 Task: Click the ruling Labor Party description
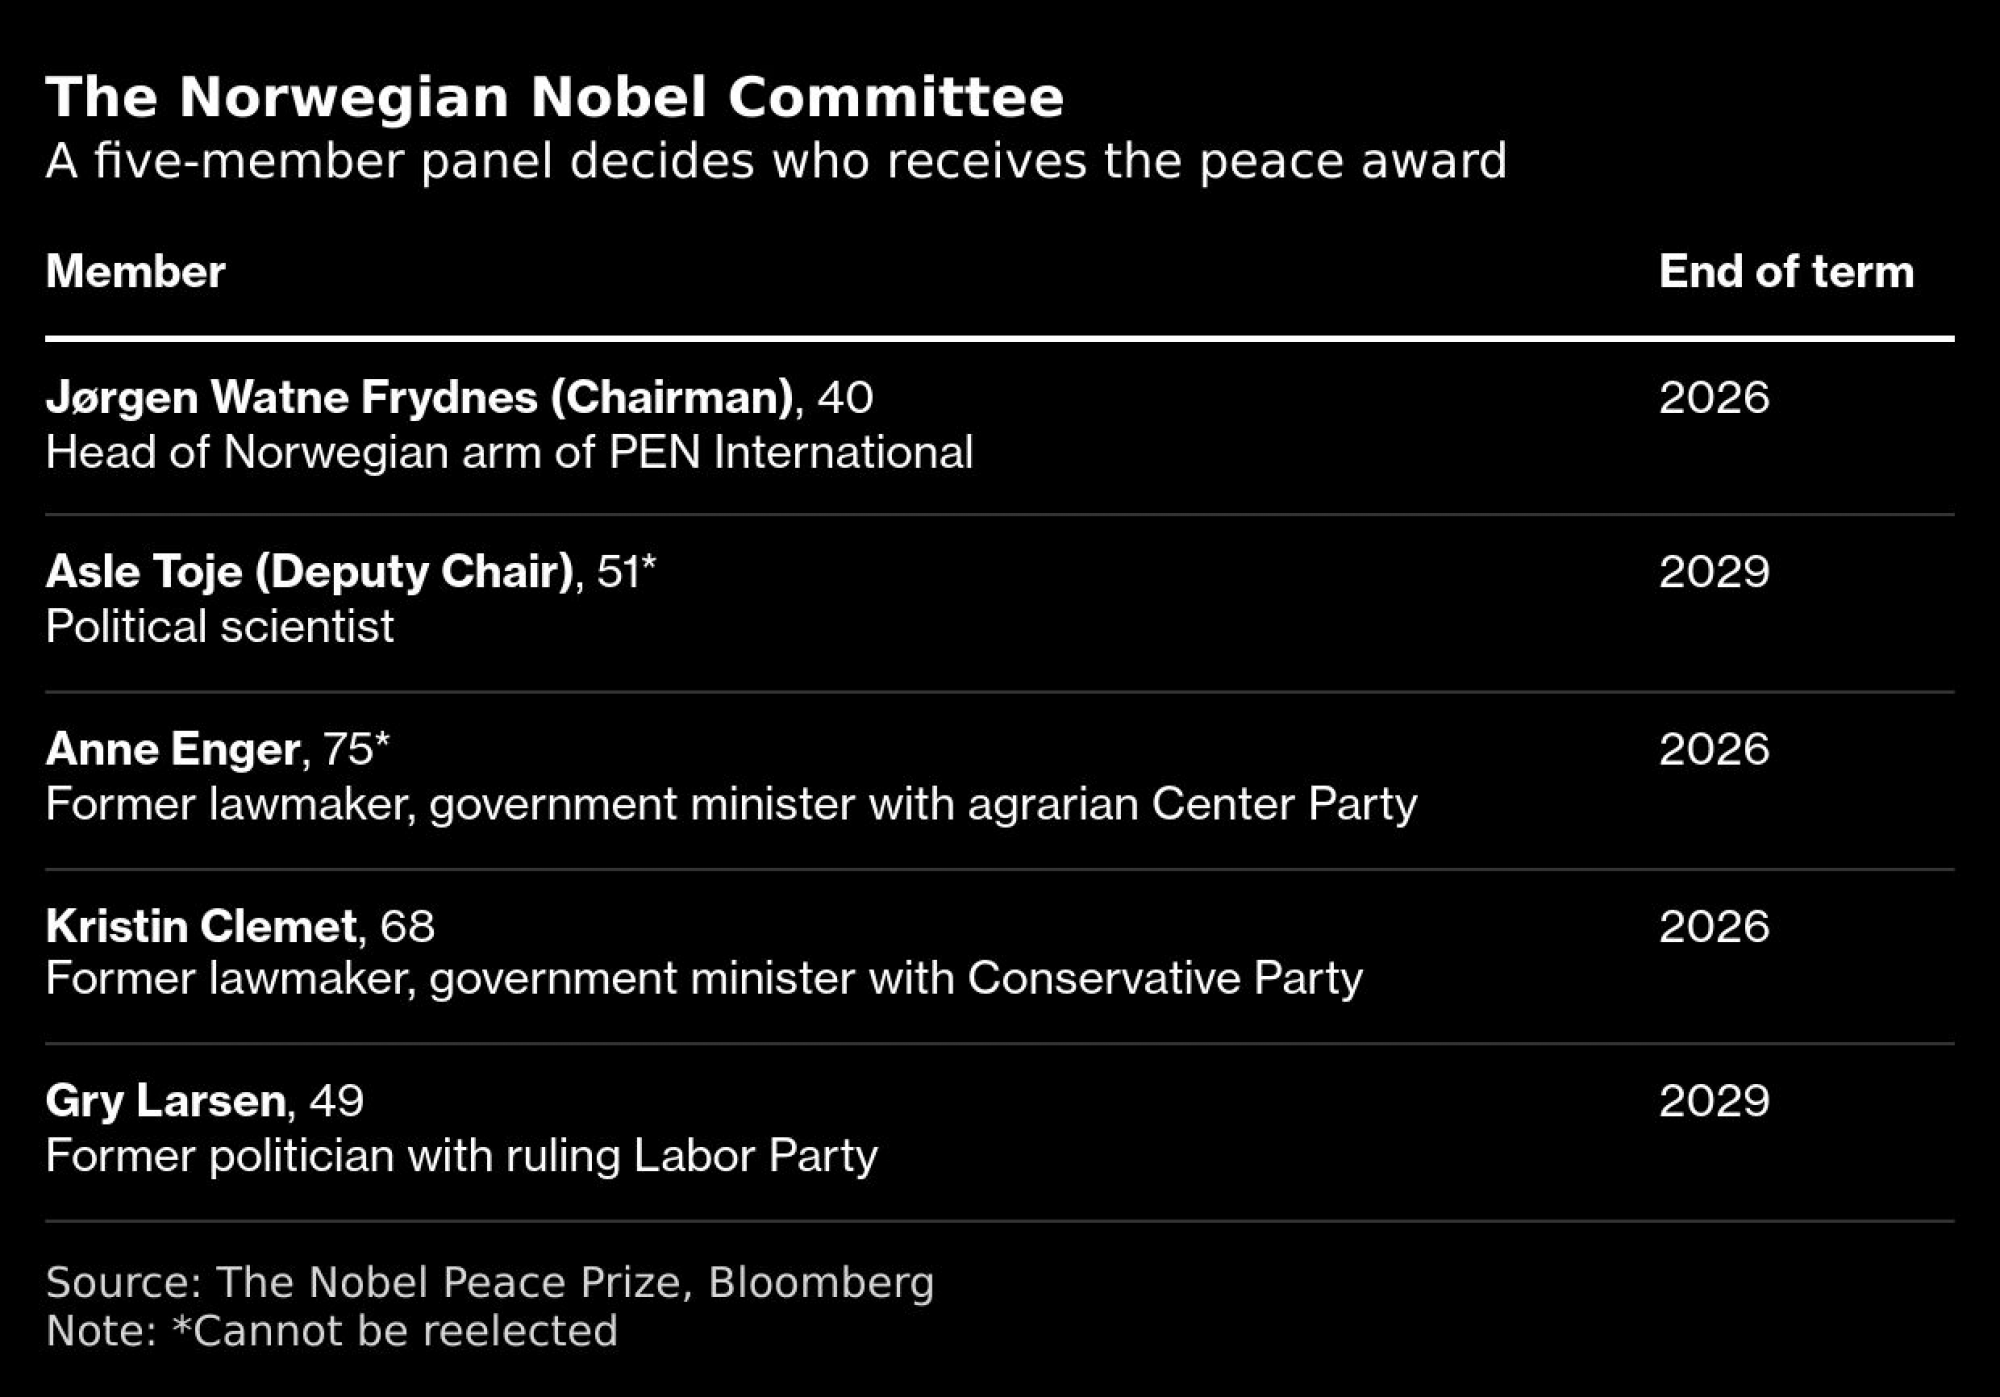pyautogui.click(x=461, y=1156)
